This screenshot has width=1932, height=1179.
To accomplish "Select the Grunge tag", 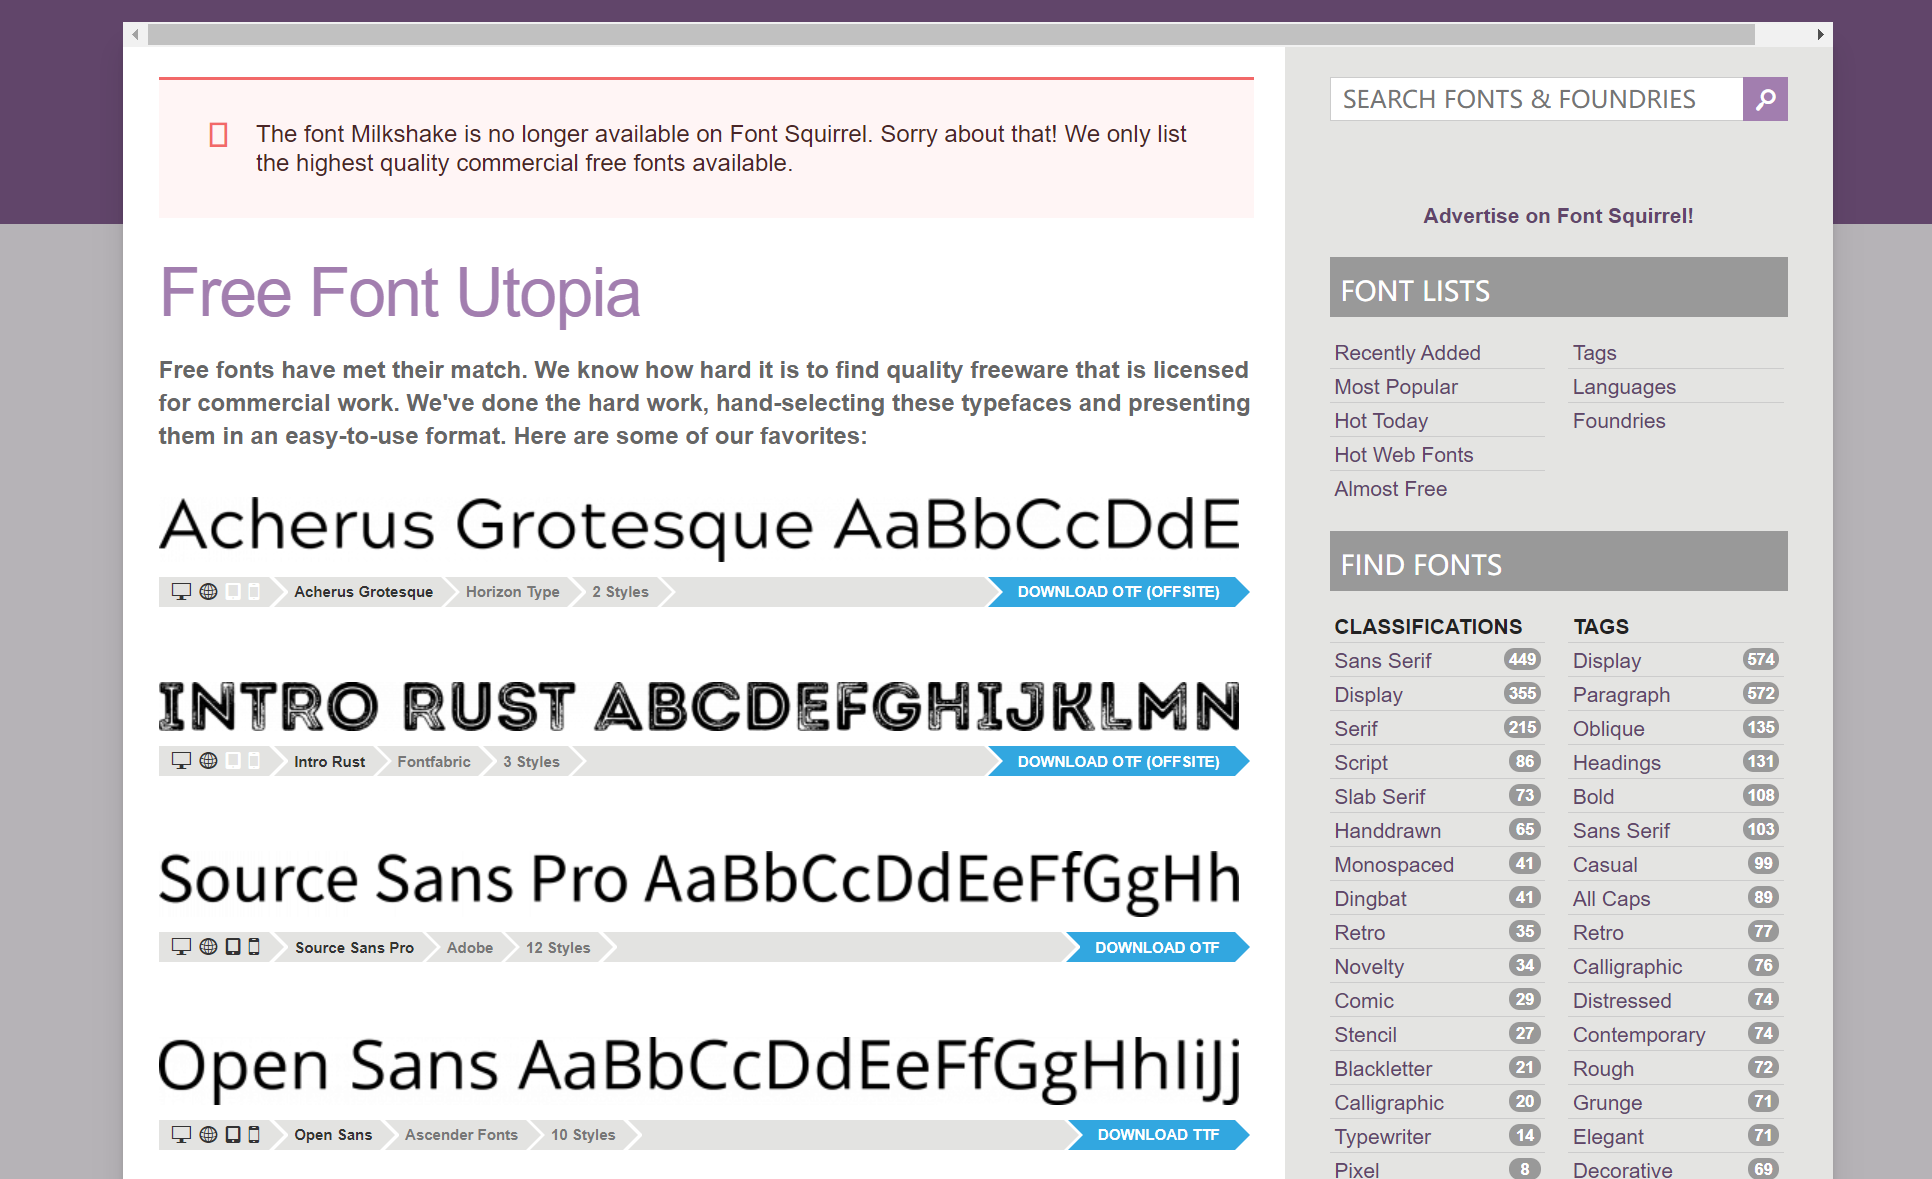I will tap(1607, 1103).
